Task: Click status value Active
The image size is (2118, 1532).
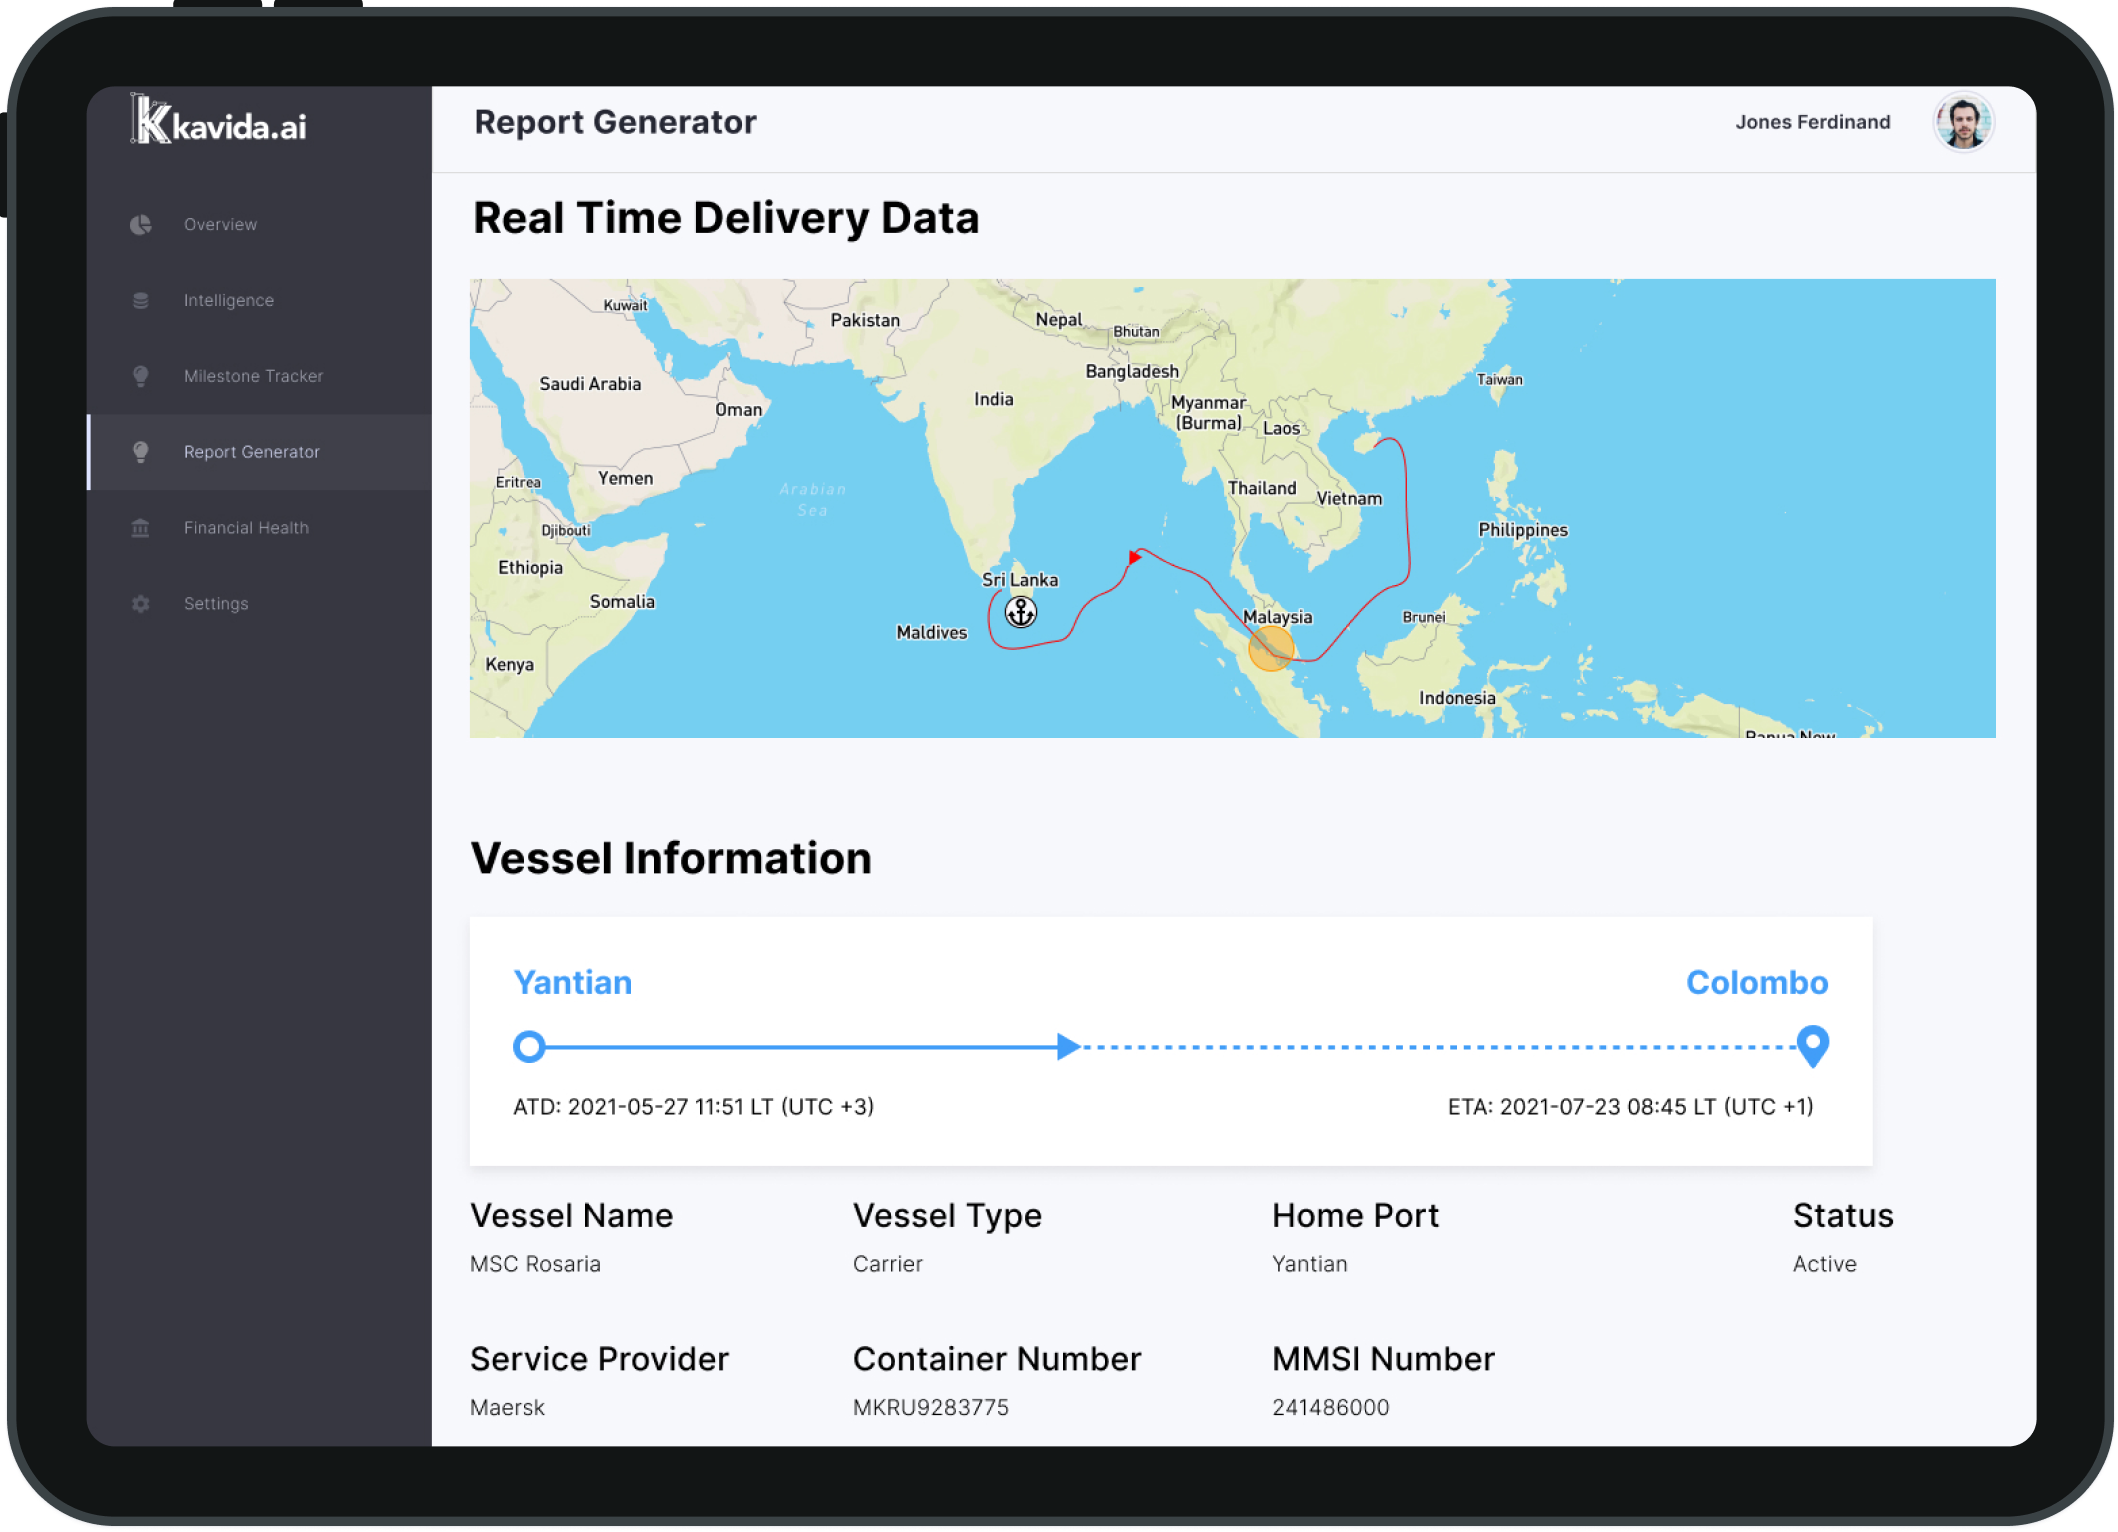Action: click(x=1824, y=1264)
